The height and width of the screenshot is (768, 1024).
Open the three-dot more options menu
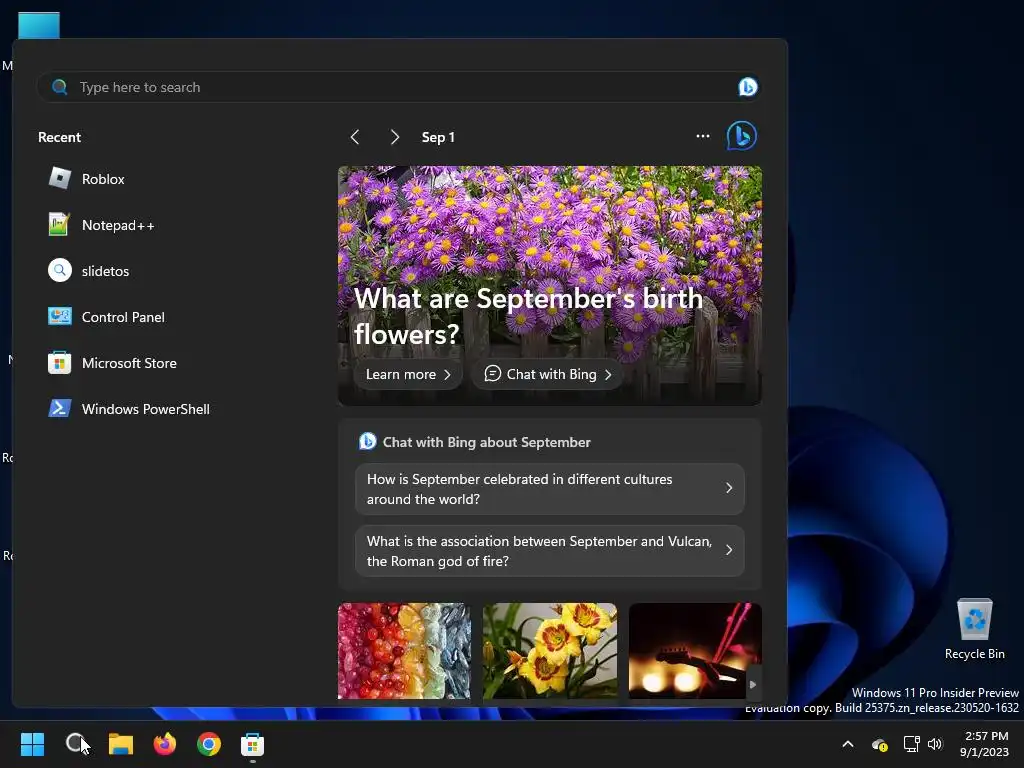pyautogui.click(x=703, y=136)
